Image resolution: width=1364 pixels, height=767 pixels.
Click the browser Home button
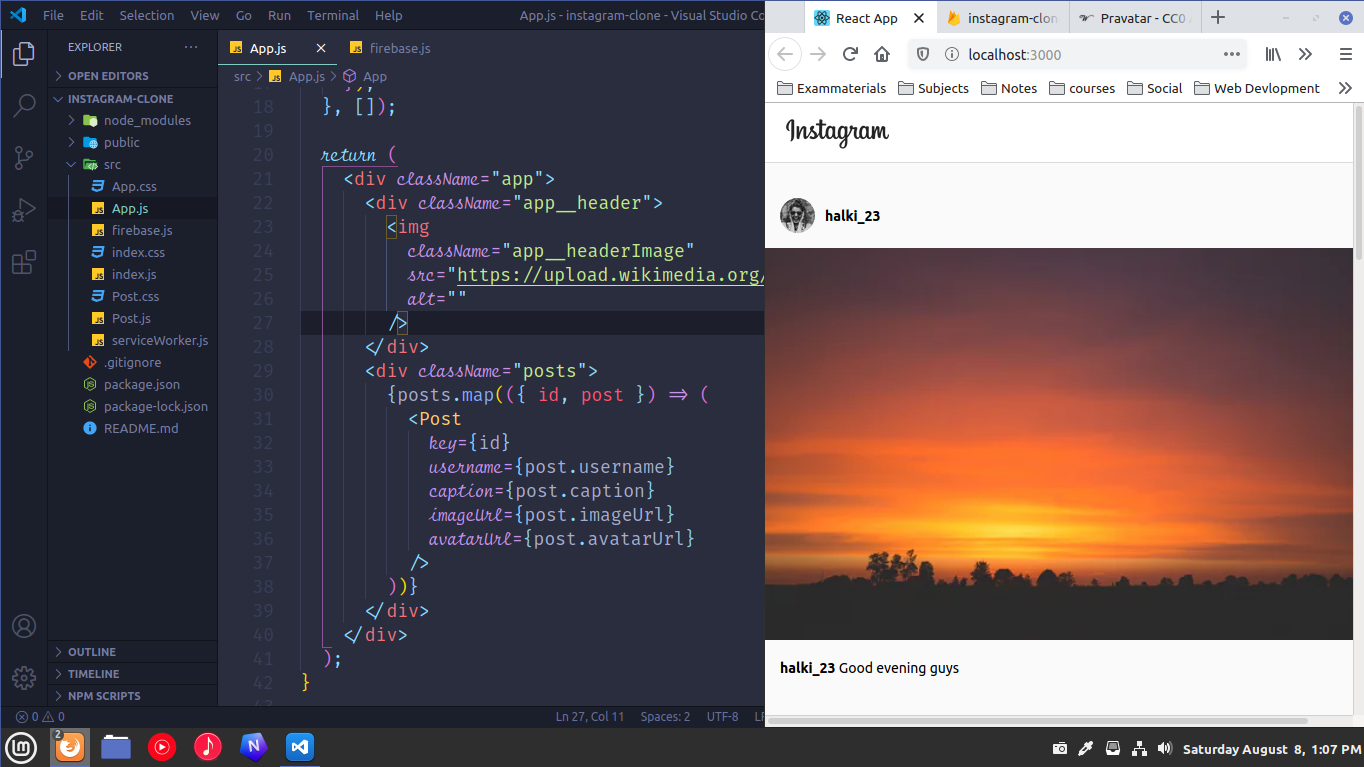click(x=882, y=55)
